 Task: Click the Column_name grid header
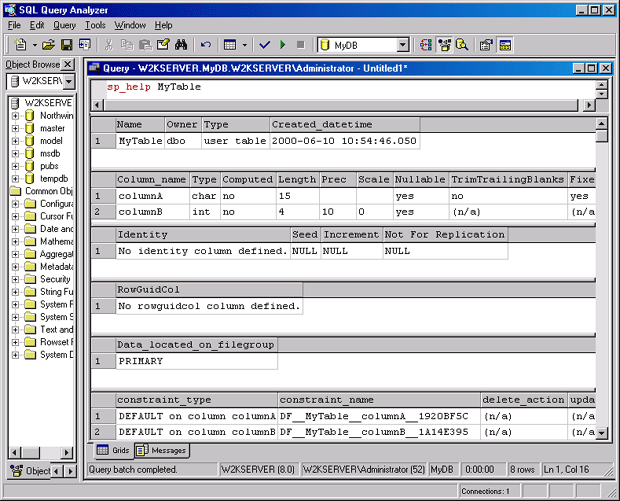(x=152, y=180)
